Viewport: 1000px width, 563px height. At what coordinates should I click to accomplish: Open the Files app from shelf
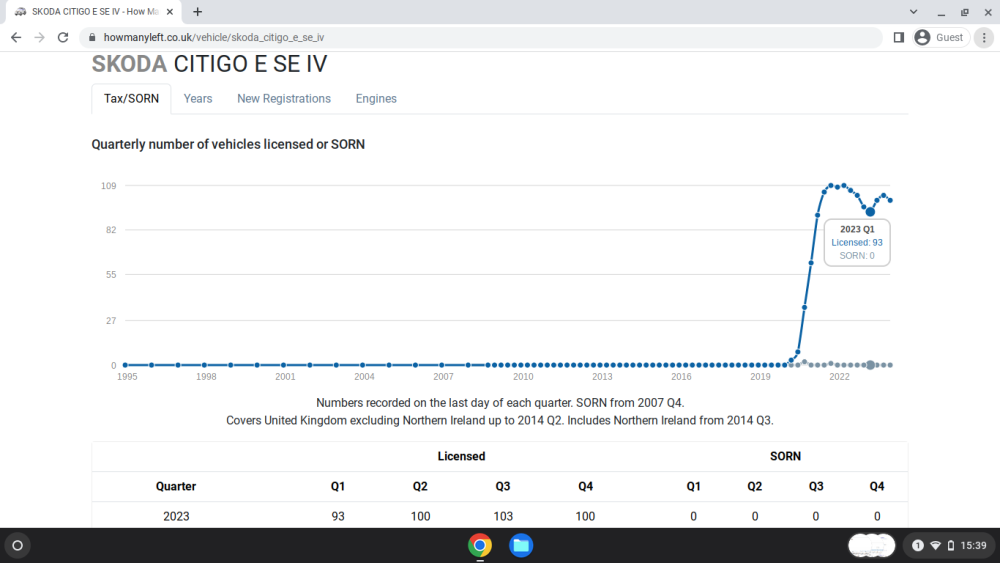[x=521, y=546]
